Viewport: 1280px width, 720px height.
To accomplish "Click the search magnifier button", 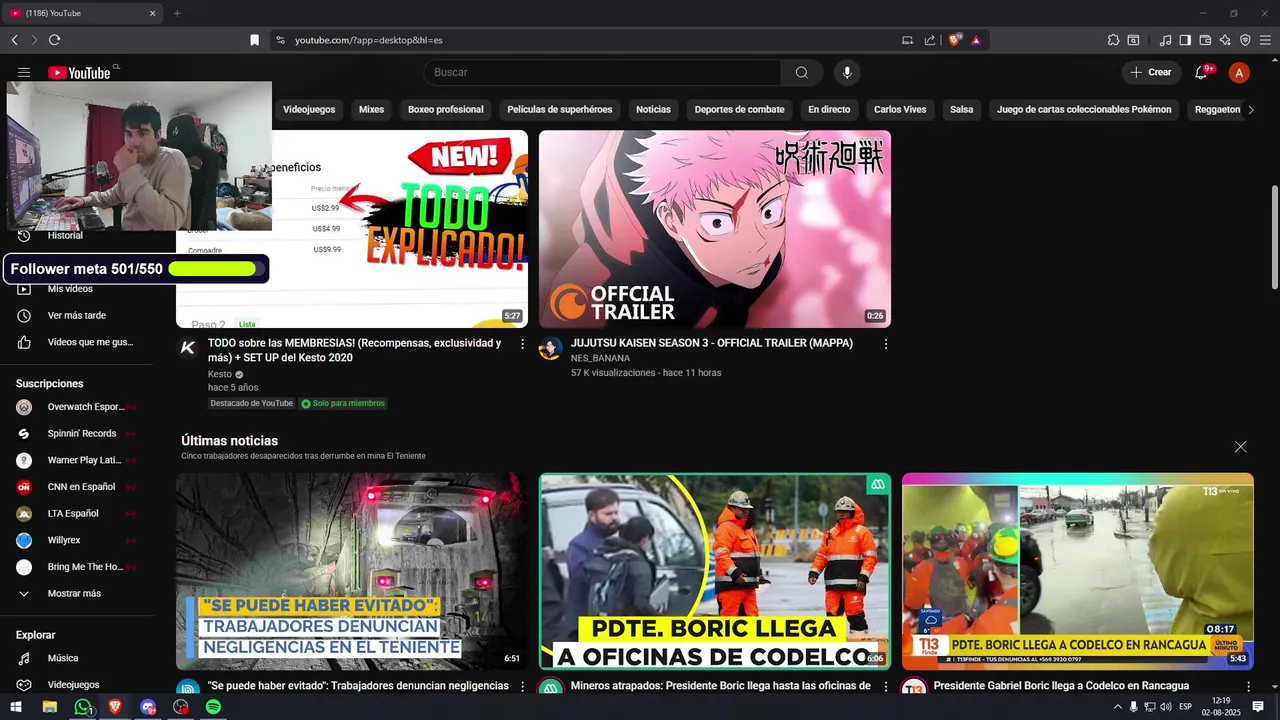I will coord(802,72).
